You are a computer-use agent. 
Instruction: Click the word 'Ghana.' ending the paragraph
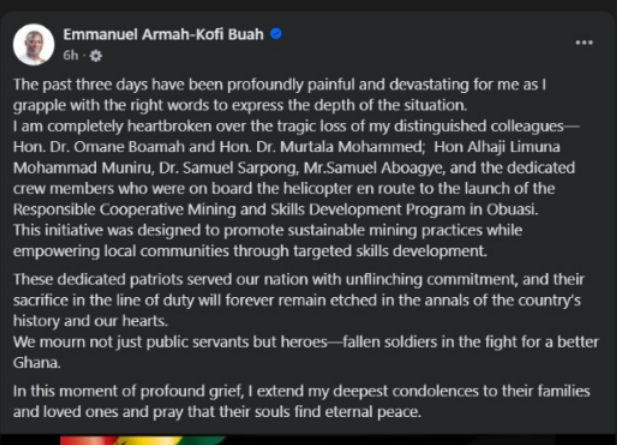point(37,363)
